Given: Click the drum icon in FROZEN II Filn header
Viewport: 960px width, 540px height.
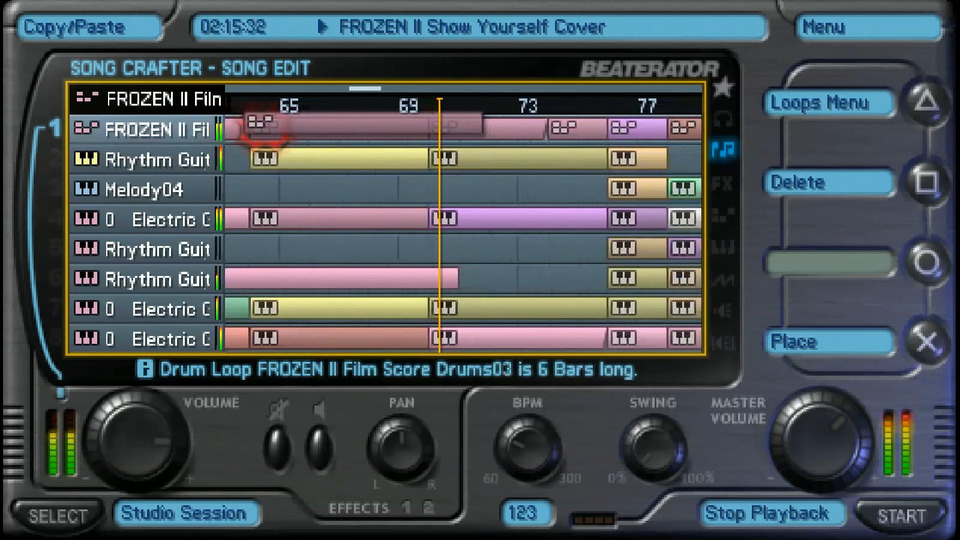Looking at the screenshot, I should 88,97.
